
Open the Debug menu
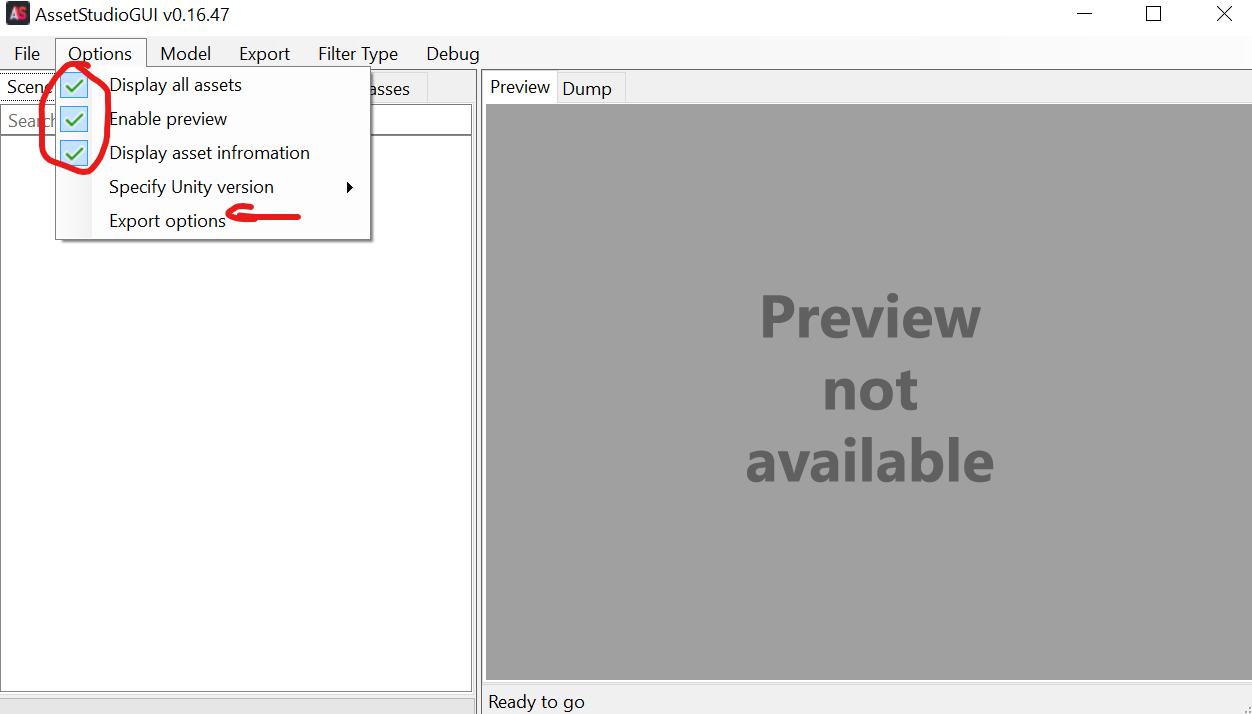click(x=453, y=54)
